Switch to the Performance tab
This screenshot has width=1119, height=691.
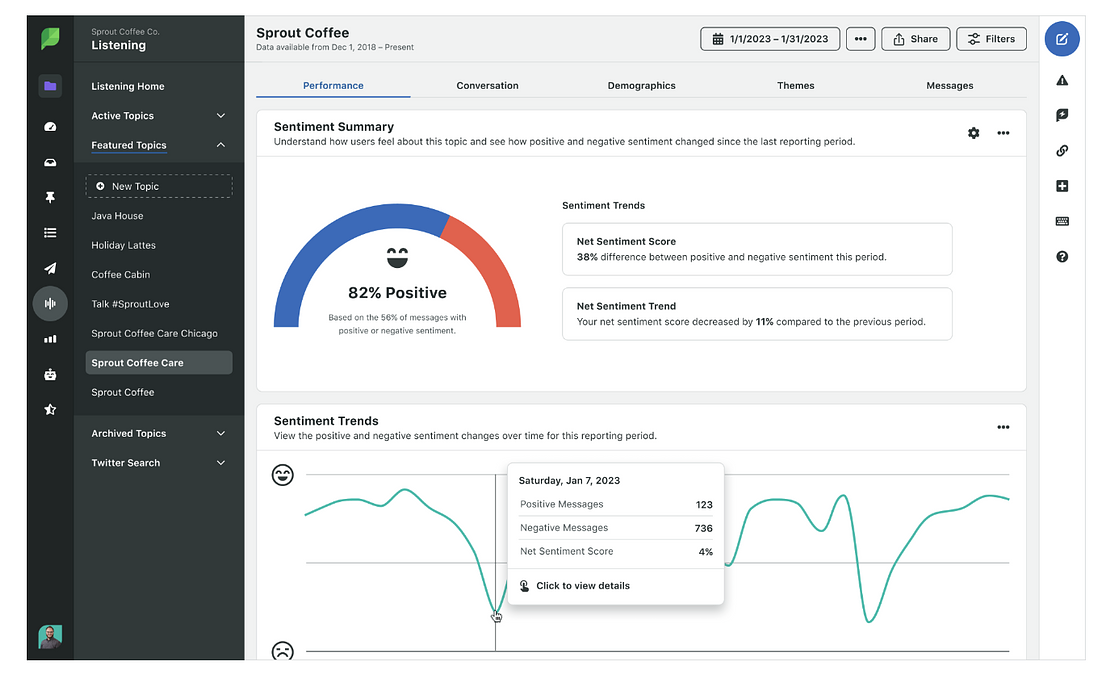tap(333, 86)
